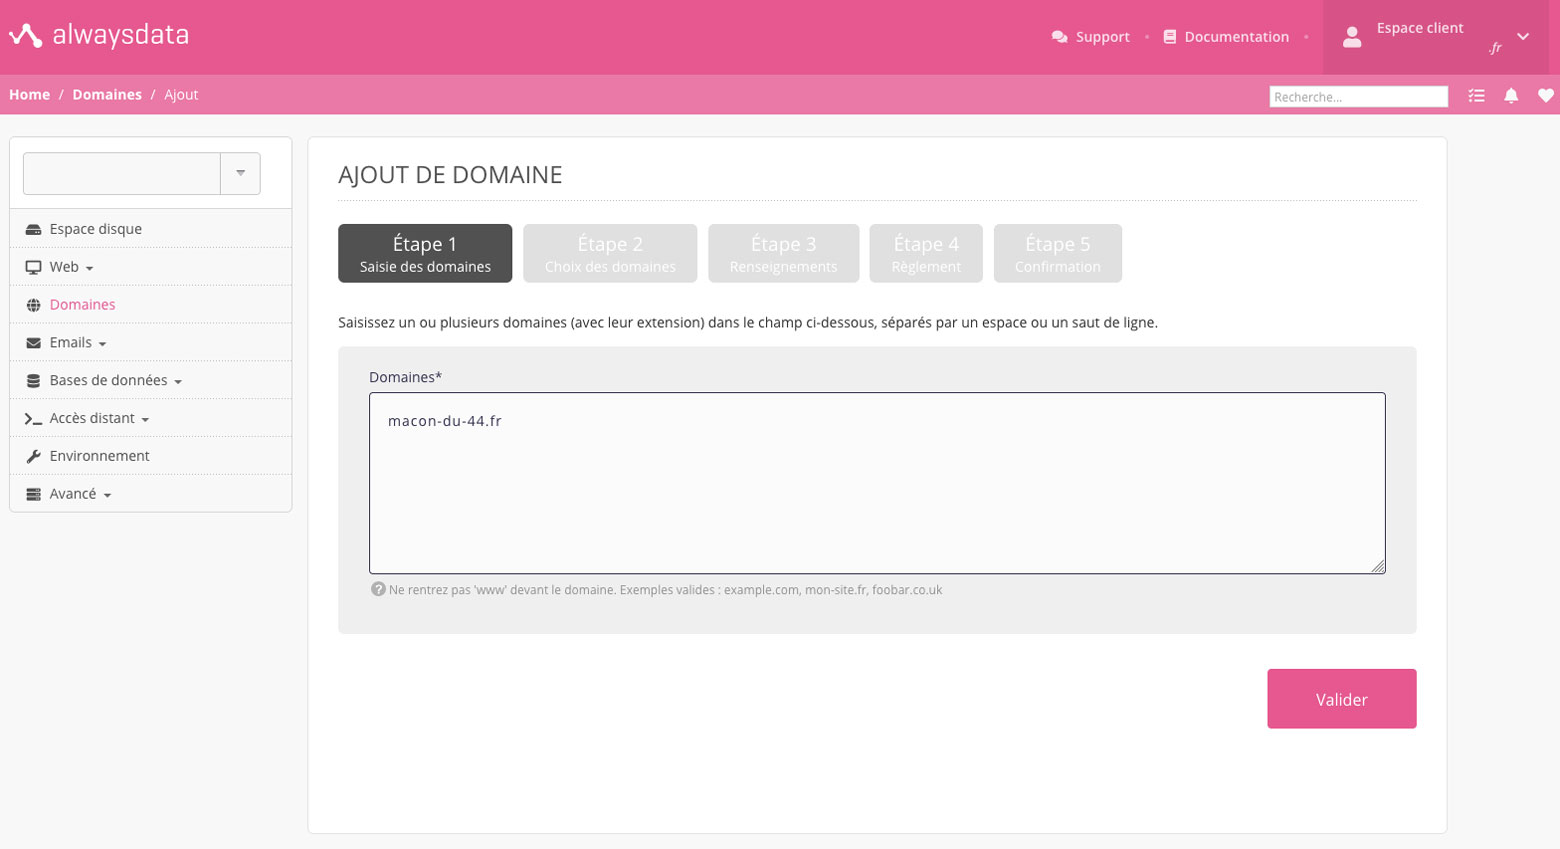Viewport: 1560px width, 849px height.
Task: Open the notifications bell
Action: click(1511, 96)
